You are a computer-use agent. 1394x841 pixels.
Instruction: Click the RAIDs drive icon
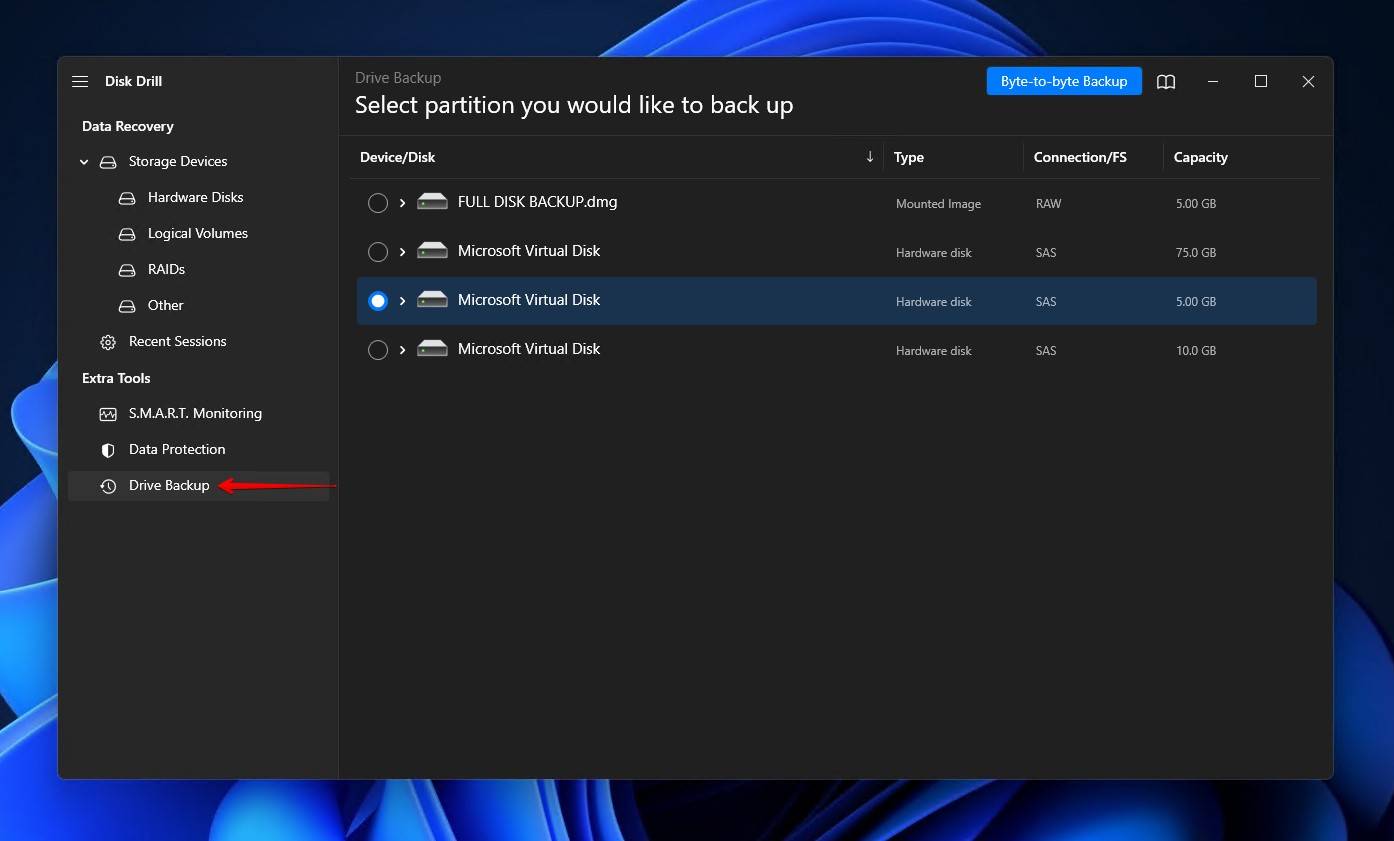pos(127,270)
